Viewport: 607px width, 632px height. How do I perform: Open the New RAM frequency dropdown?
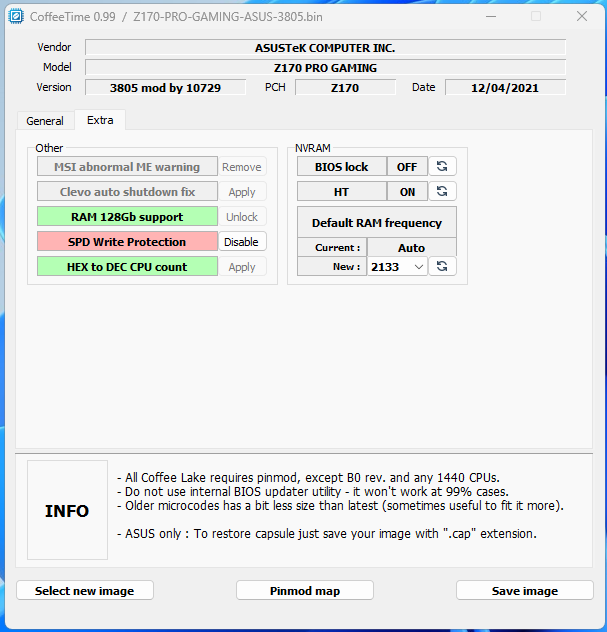(x=397, y=267)
